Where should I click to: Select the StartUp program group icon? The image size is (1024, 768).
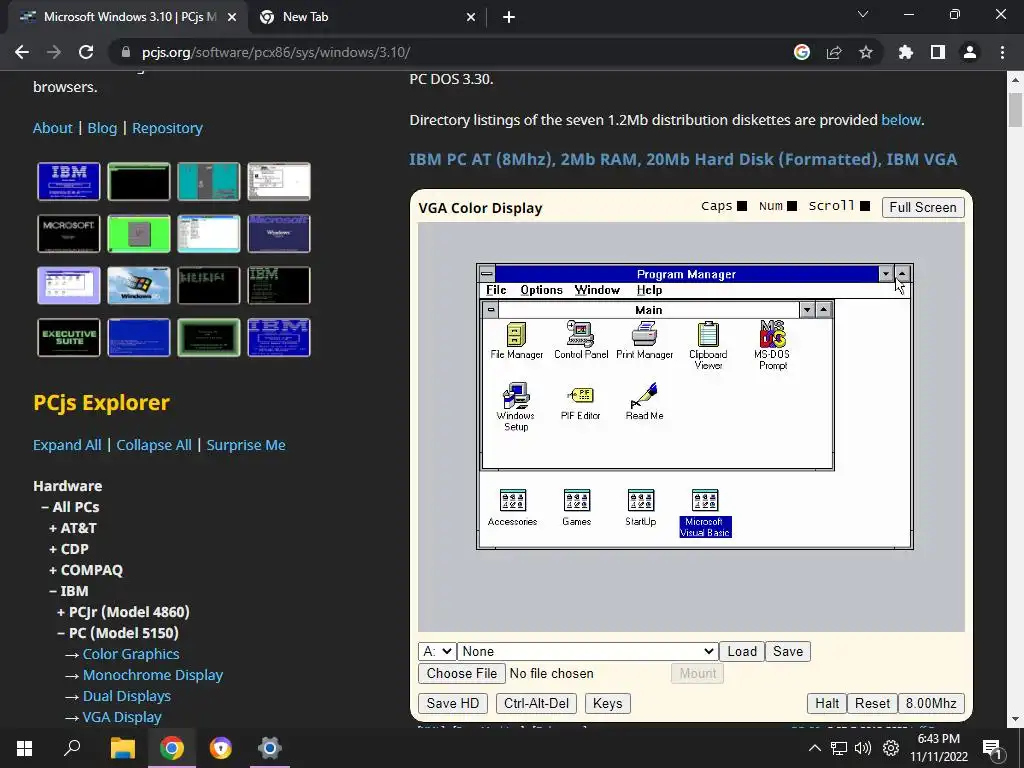641,507
